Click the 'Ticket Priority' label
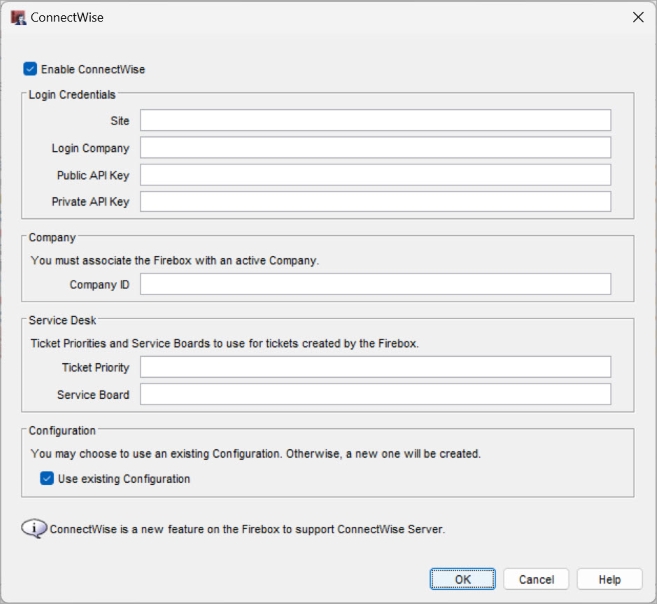 click(96, 368)
